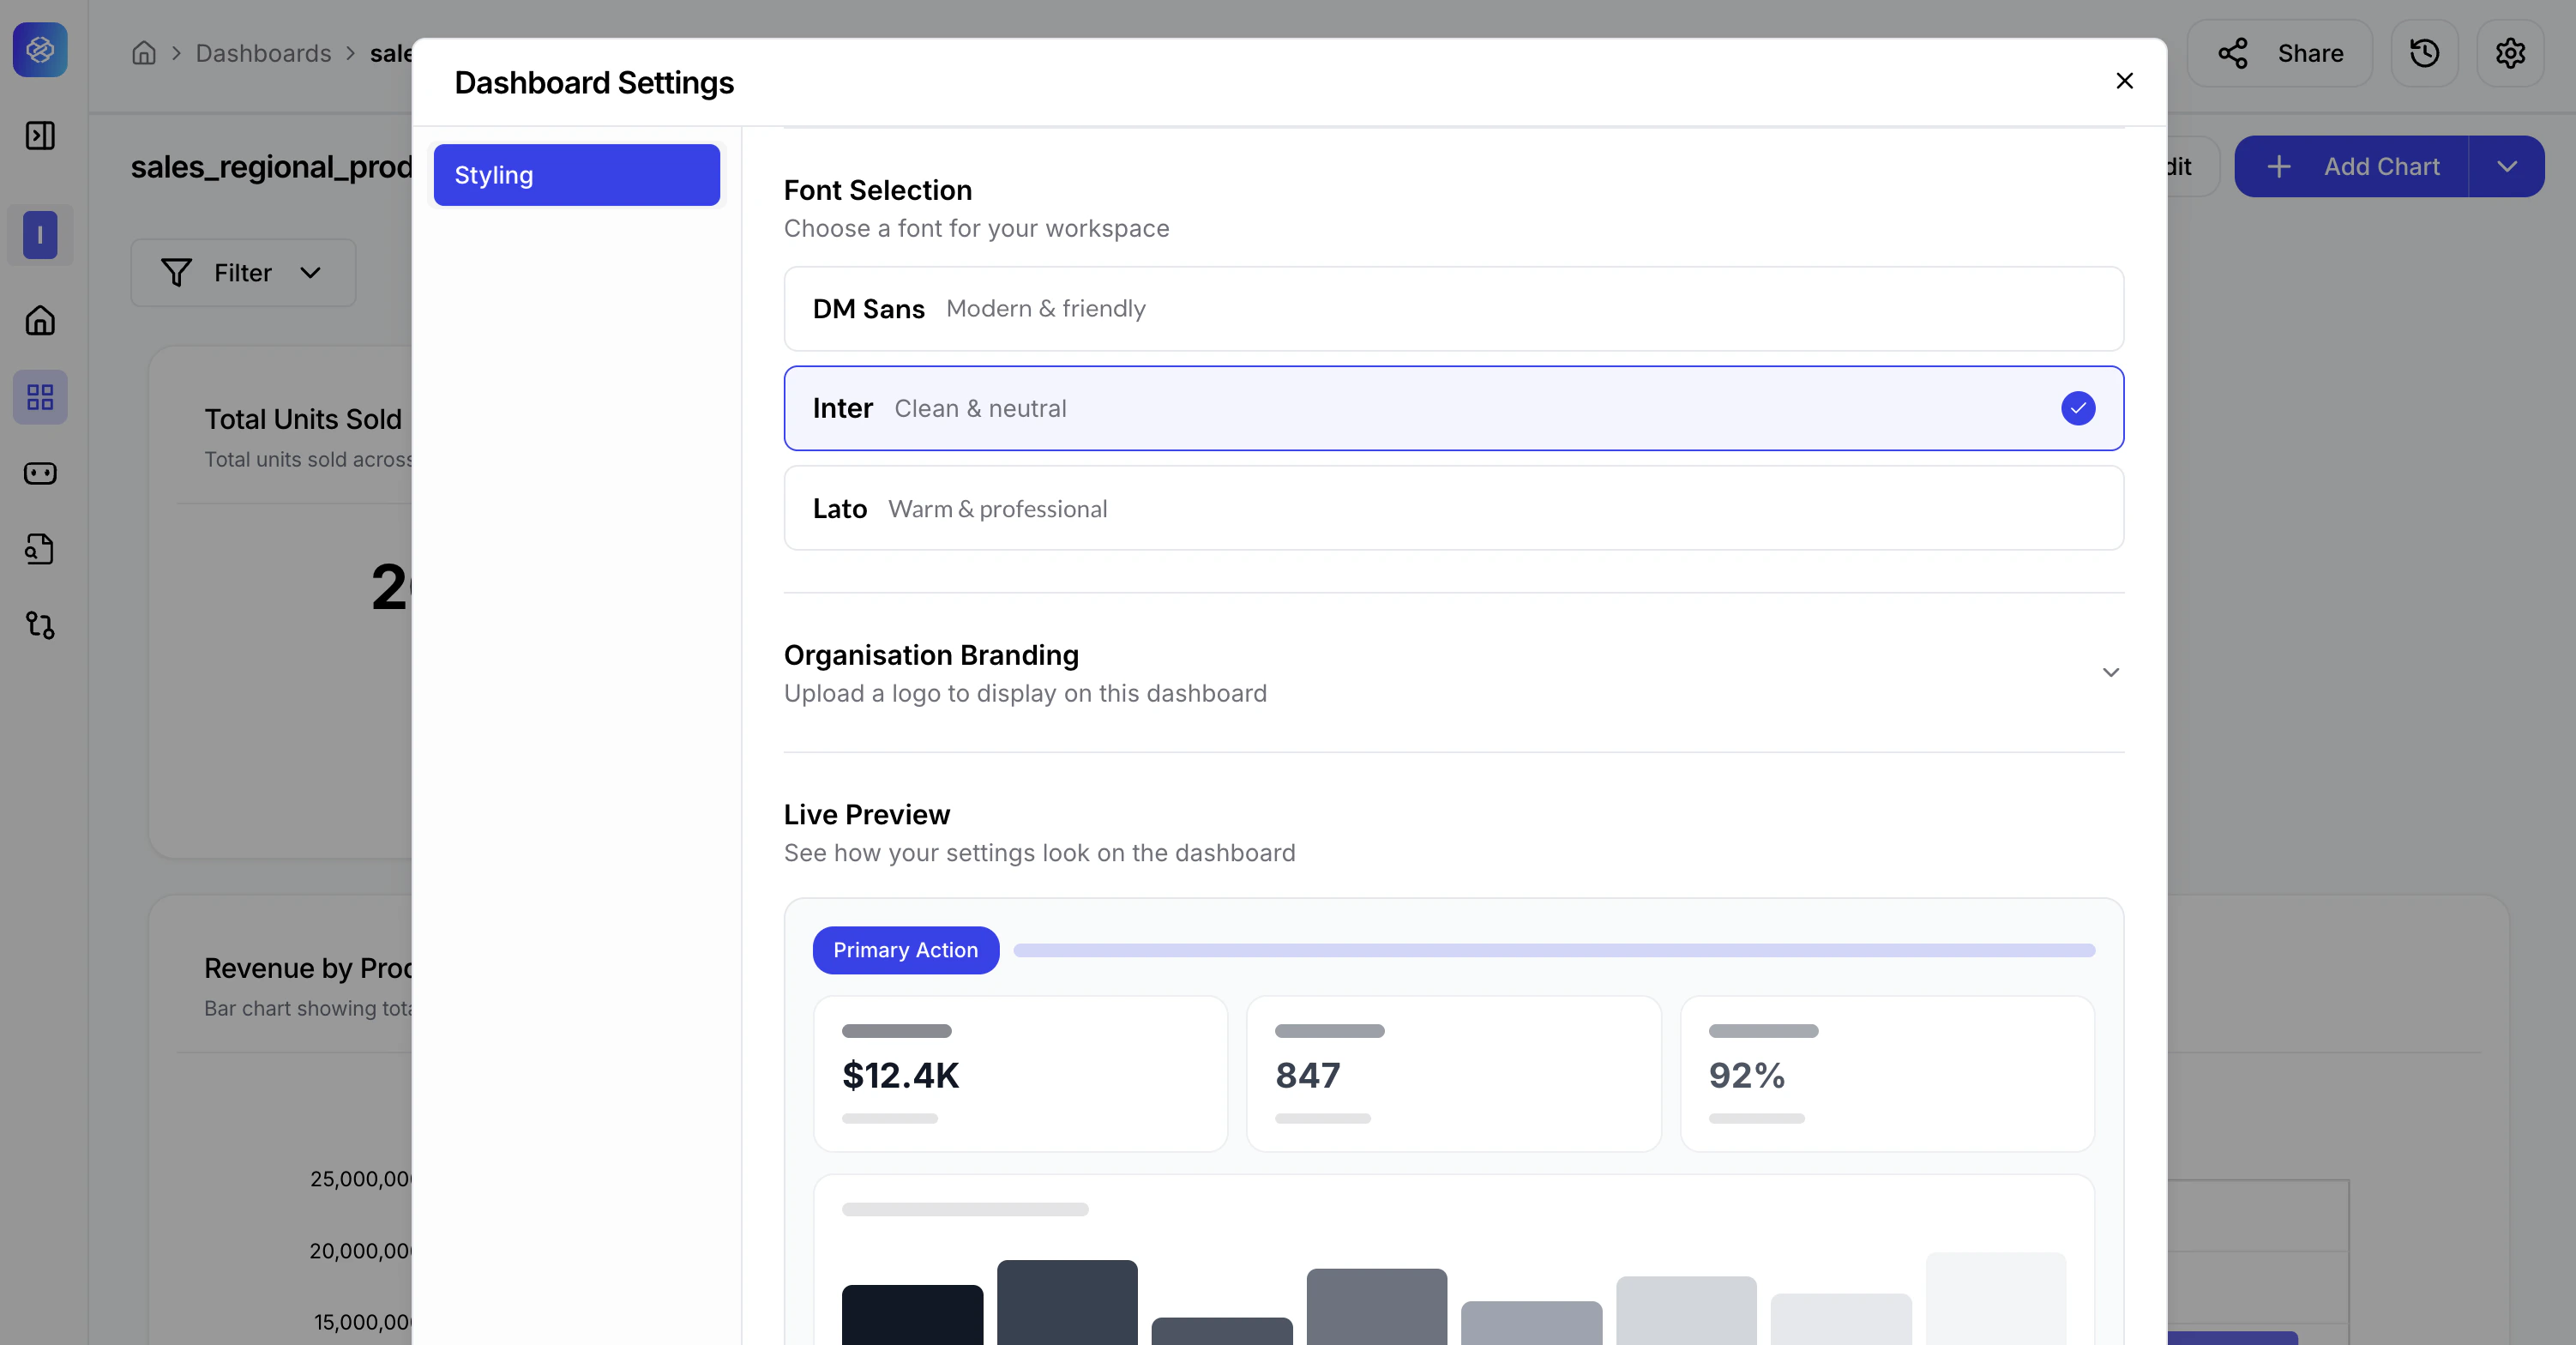Open the version history clock icon

click(2424, 53)
